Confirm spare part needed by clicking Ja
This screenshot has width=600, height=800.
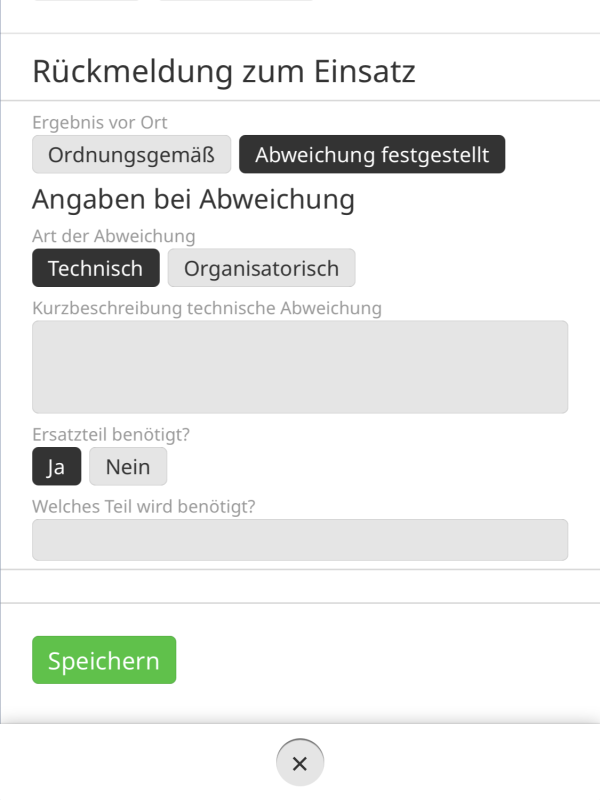click(x=56, y=466)
